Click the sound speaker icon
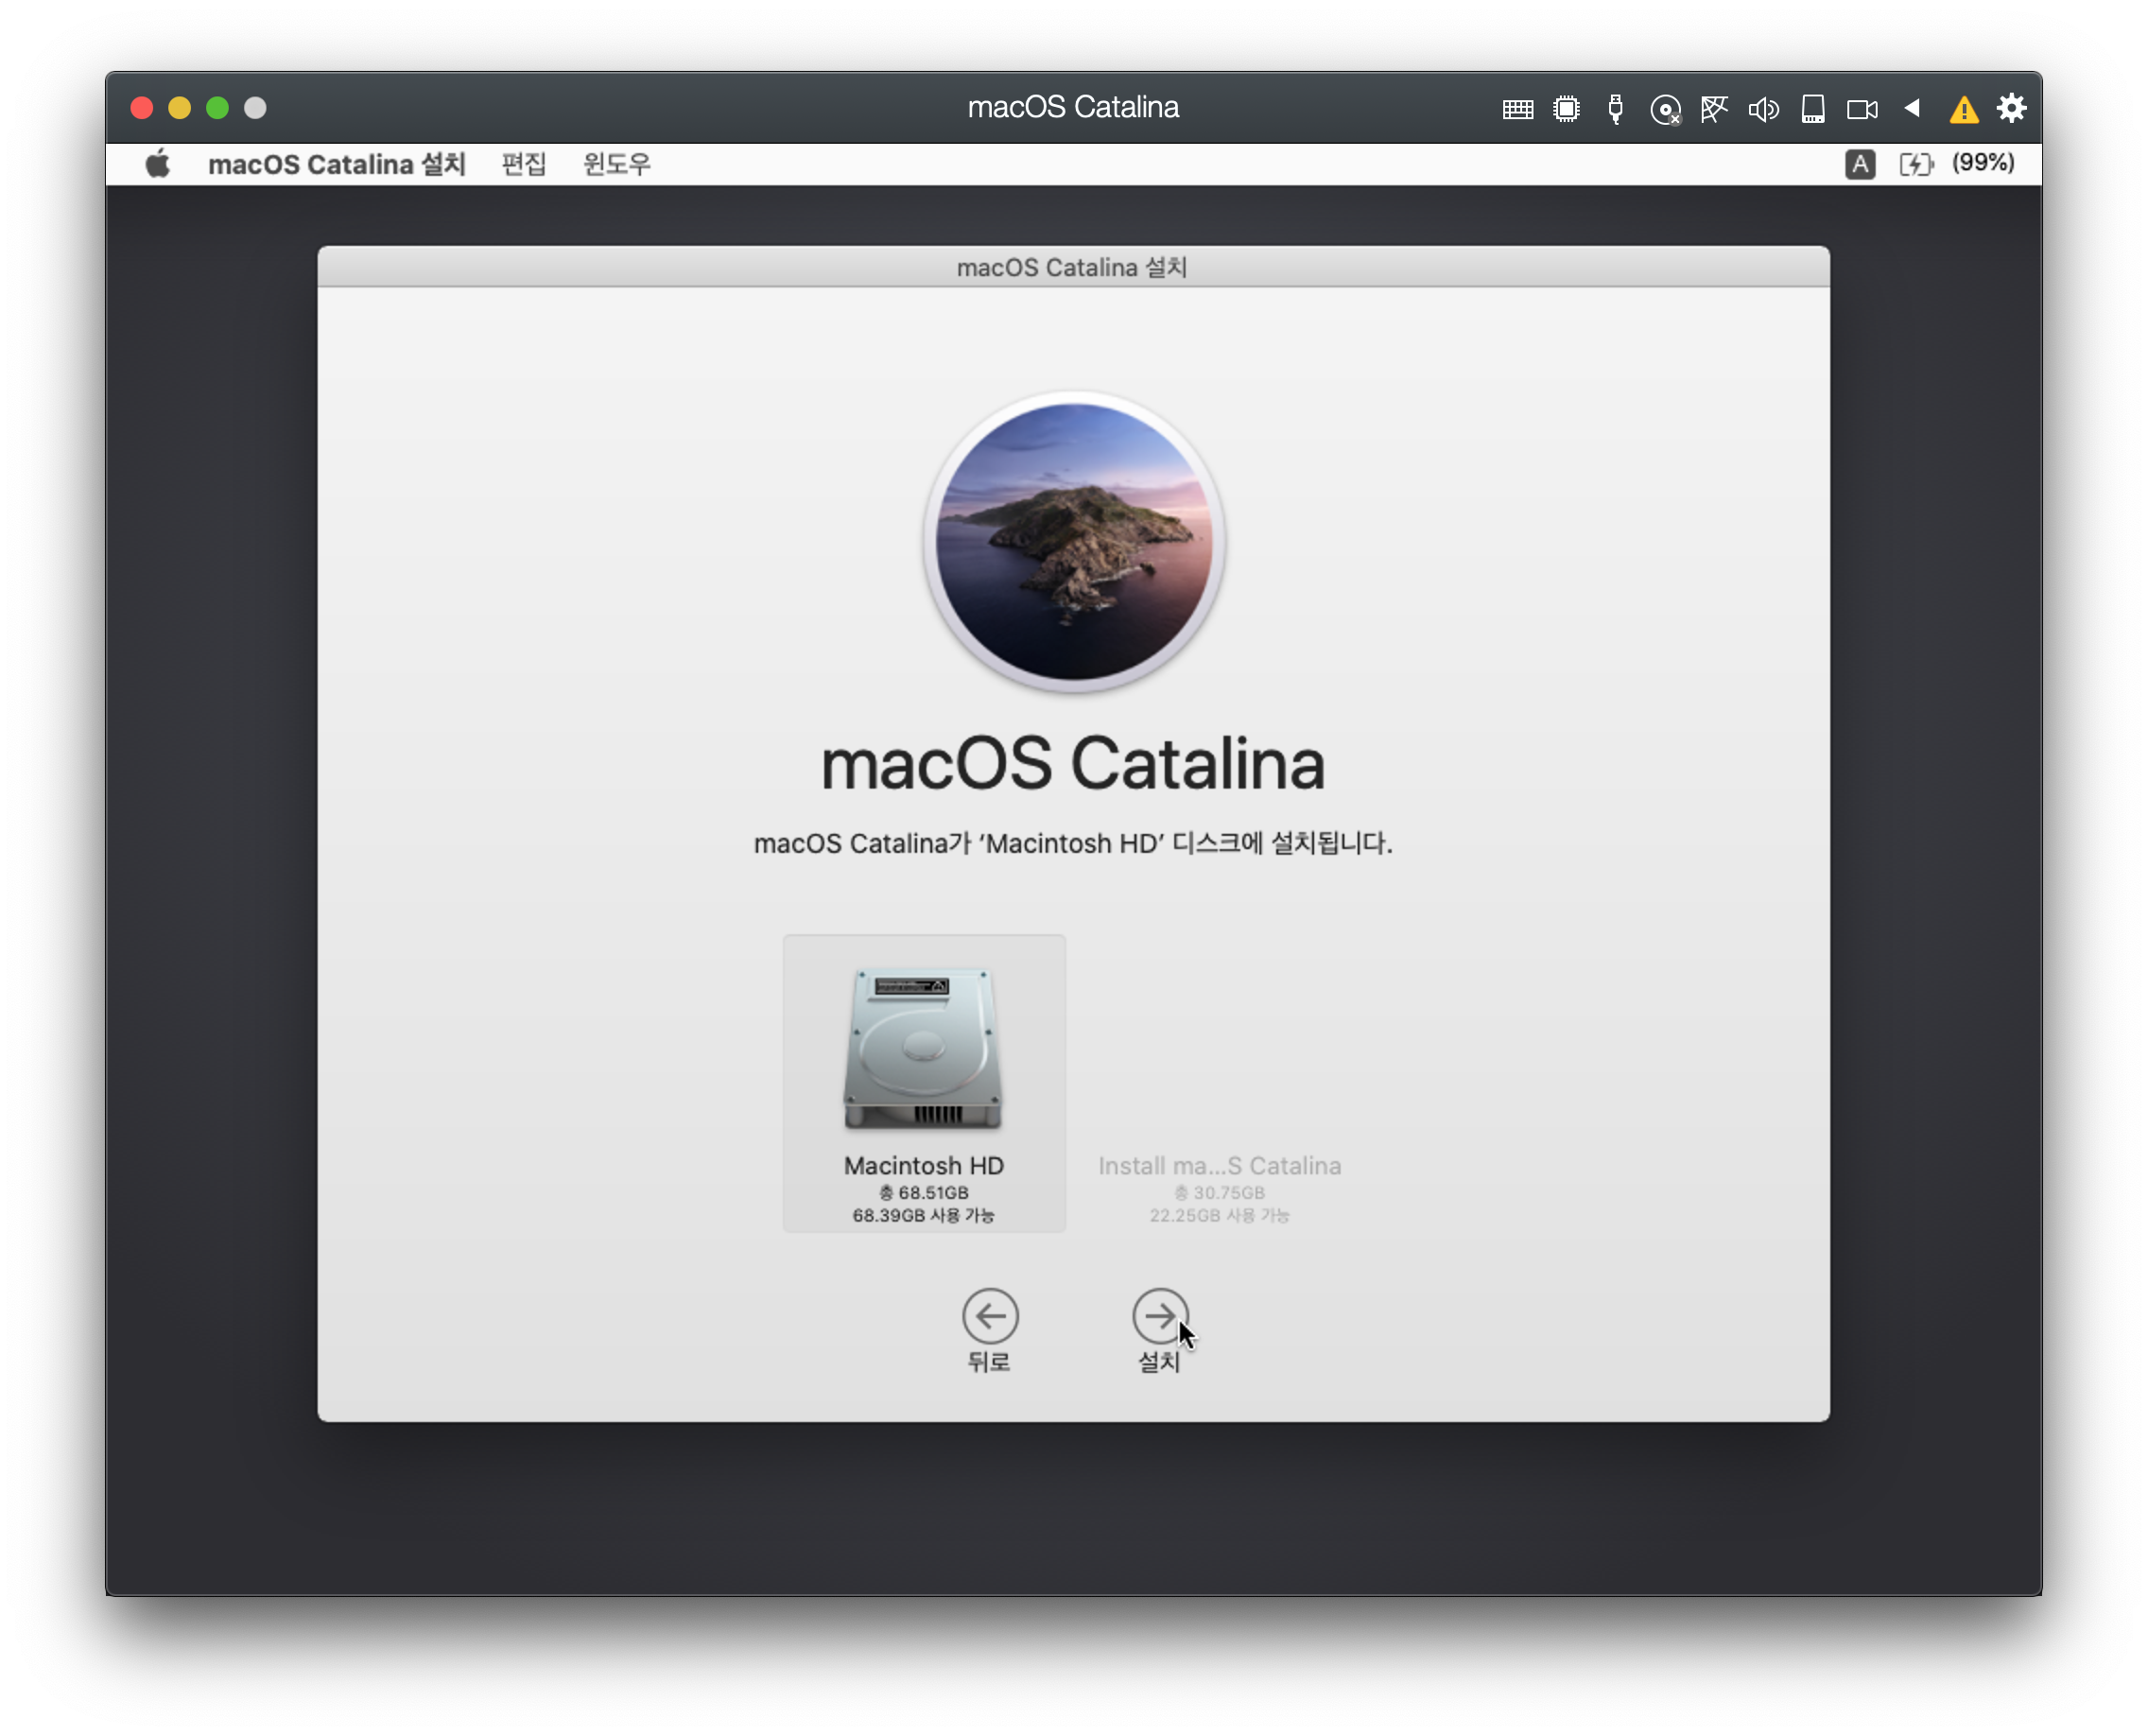 pyautogui.click(x=1763, y=109)
